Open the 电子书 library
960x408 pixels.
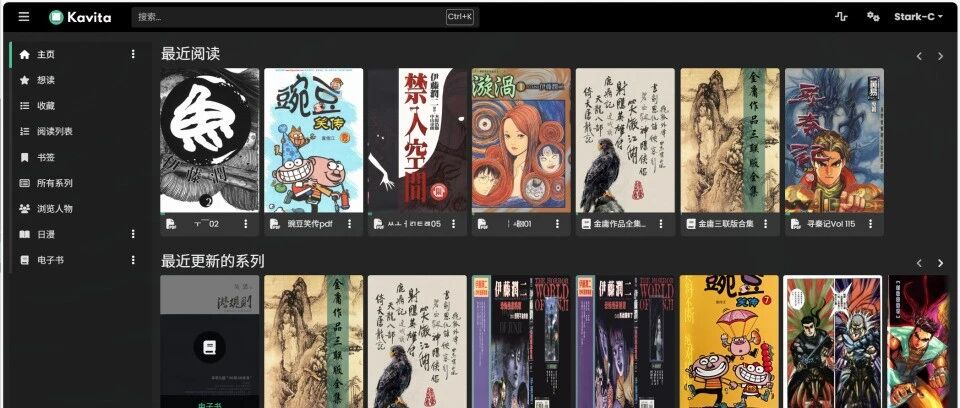pyautogui.click(x=50, y=260)
